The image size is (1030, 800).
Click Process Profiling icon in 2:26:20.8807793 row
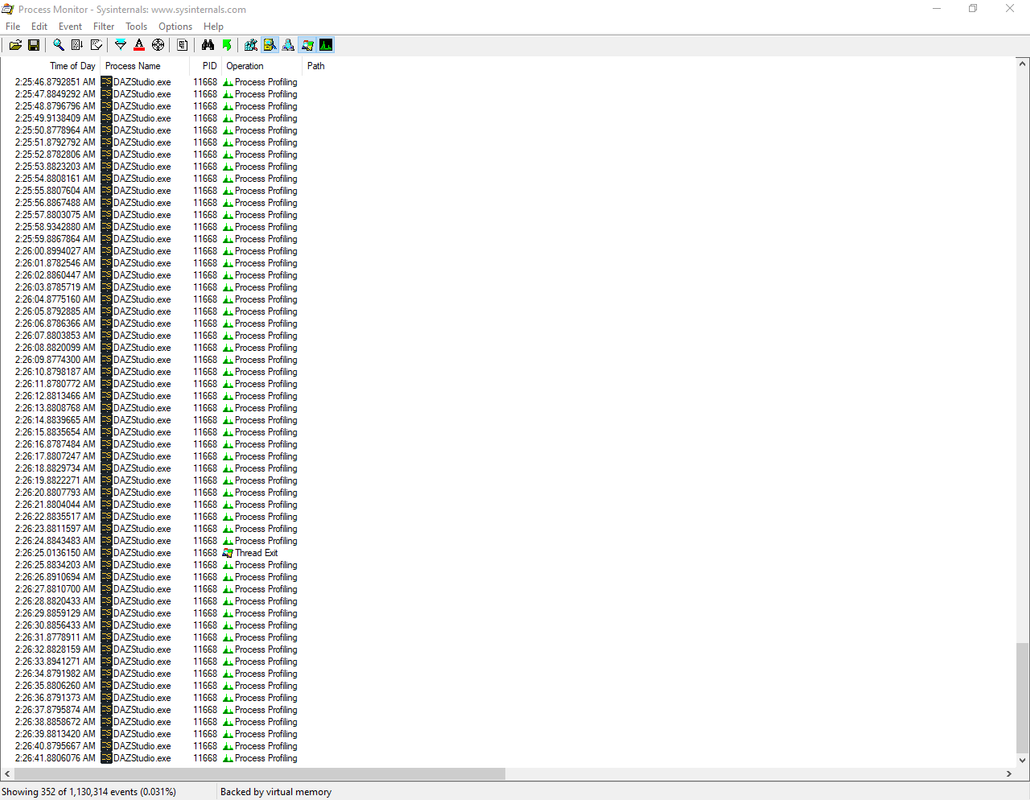(228, 493)
